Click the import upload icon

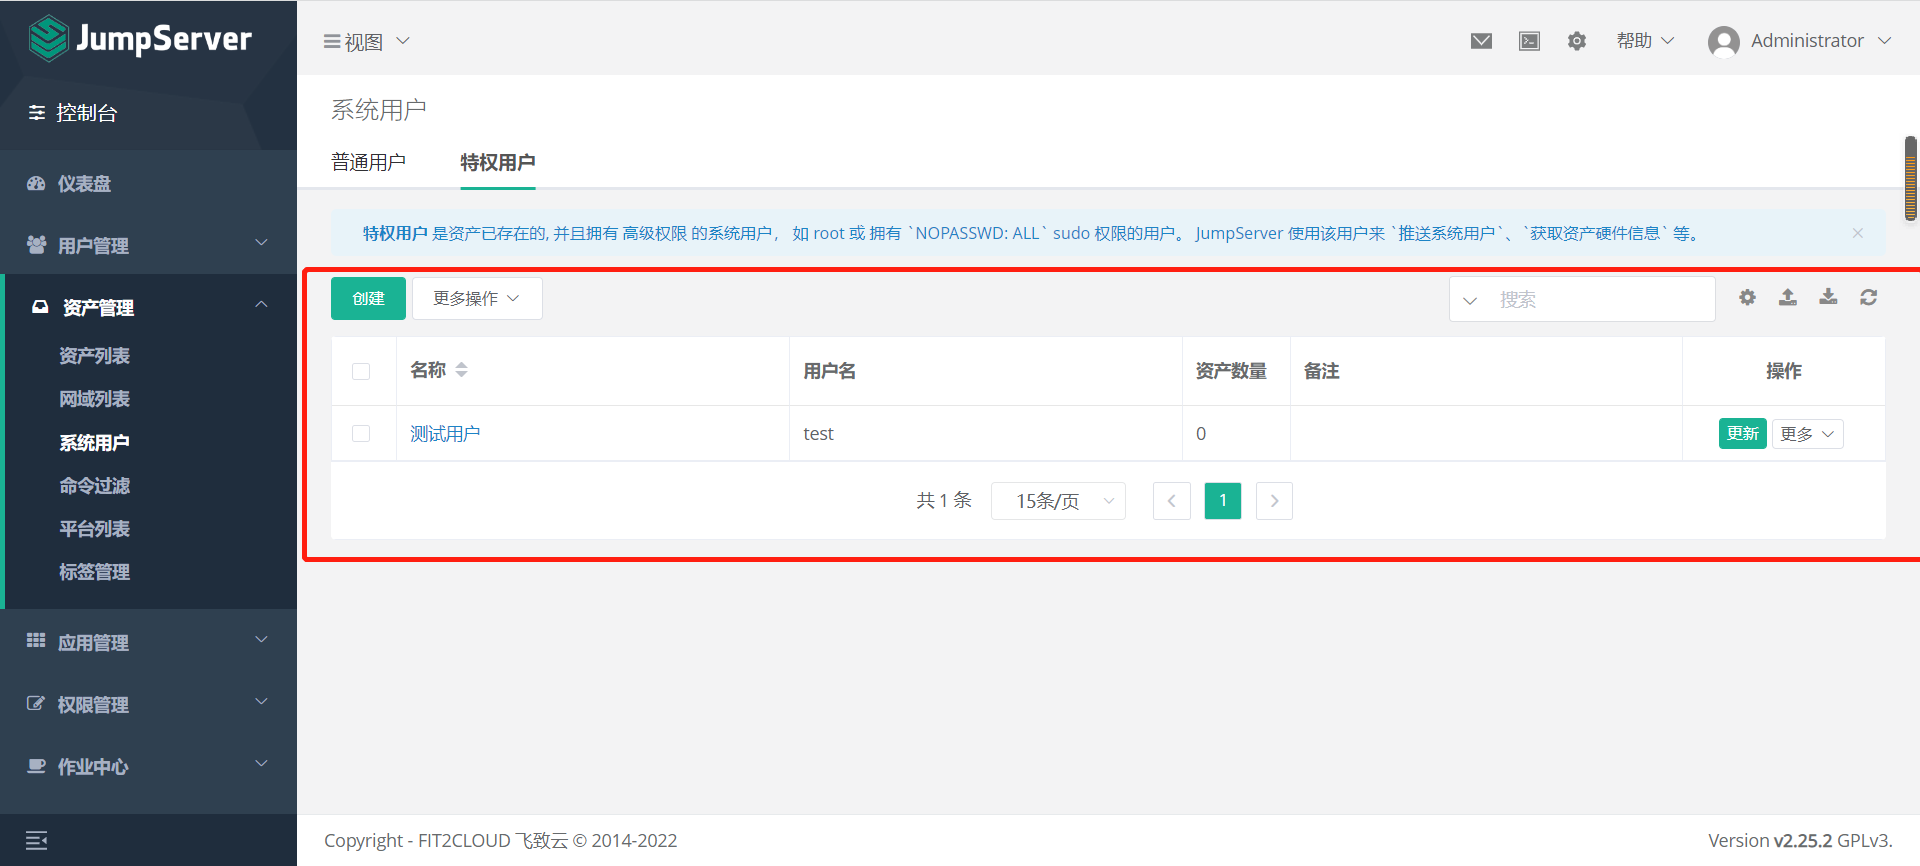tap(1788, 297)
